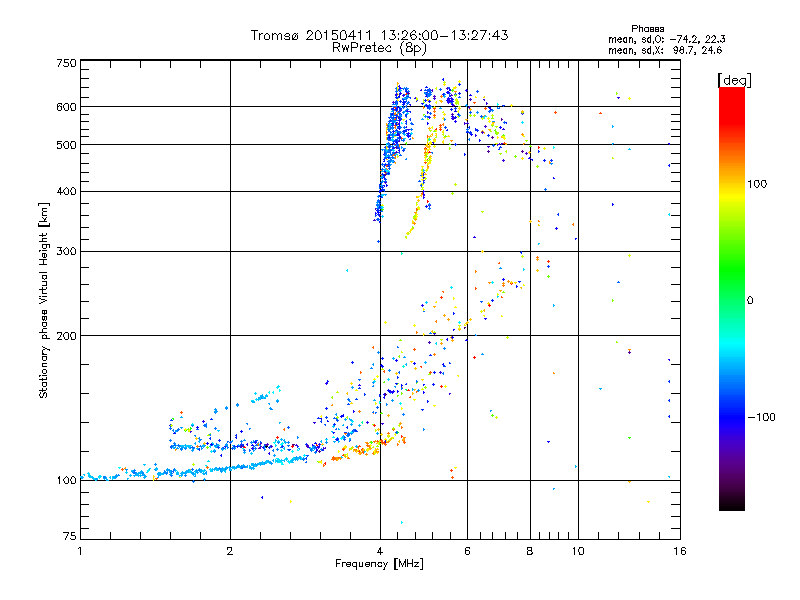Screen dimensions: 800x600
Task: Click the y-axis tick label '500'
Action: (x=66, y=145)
